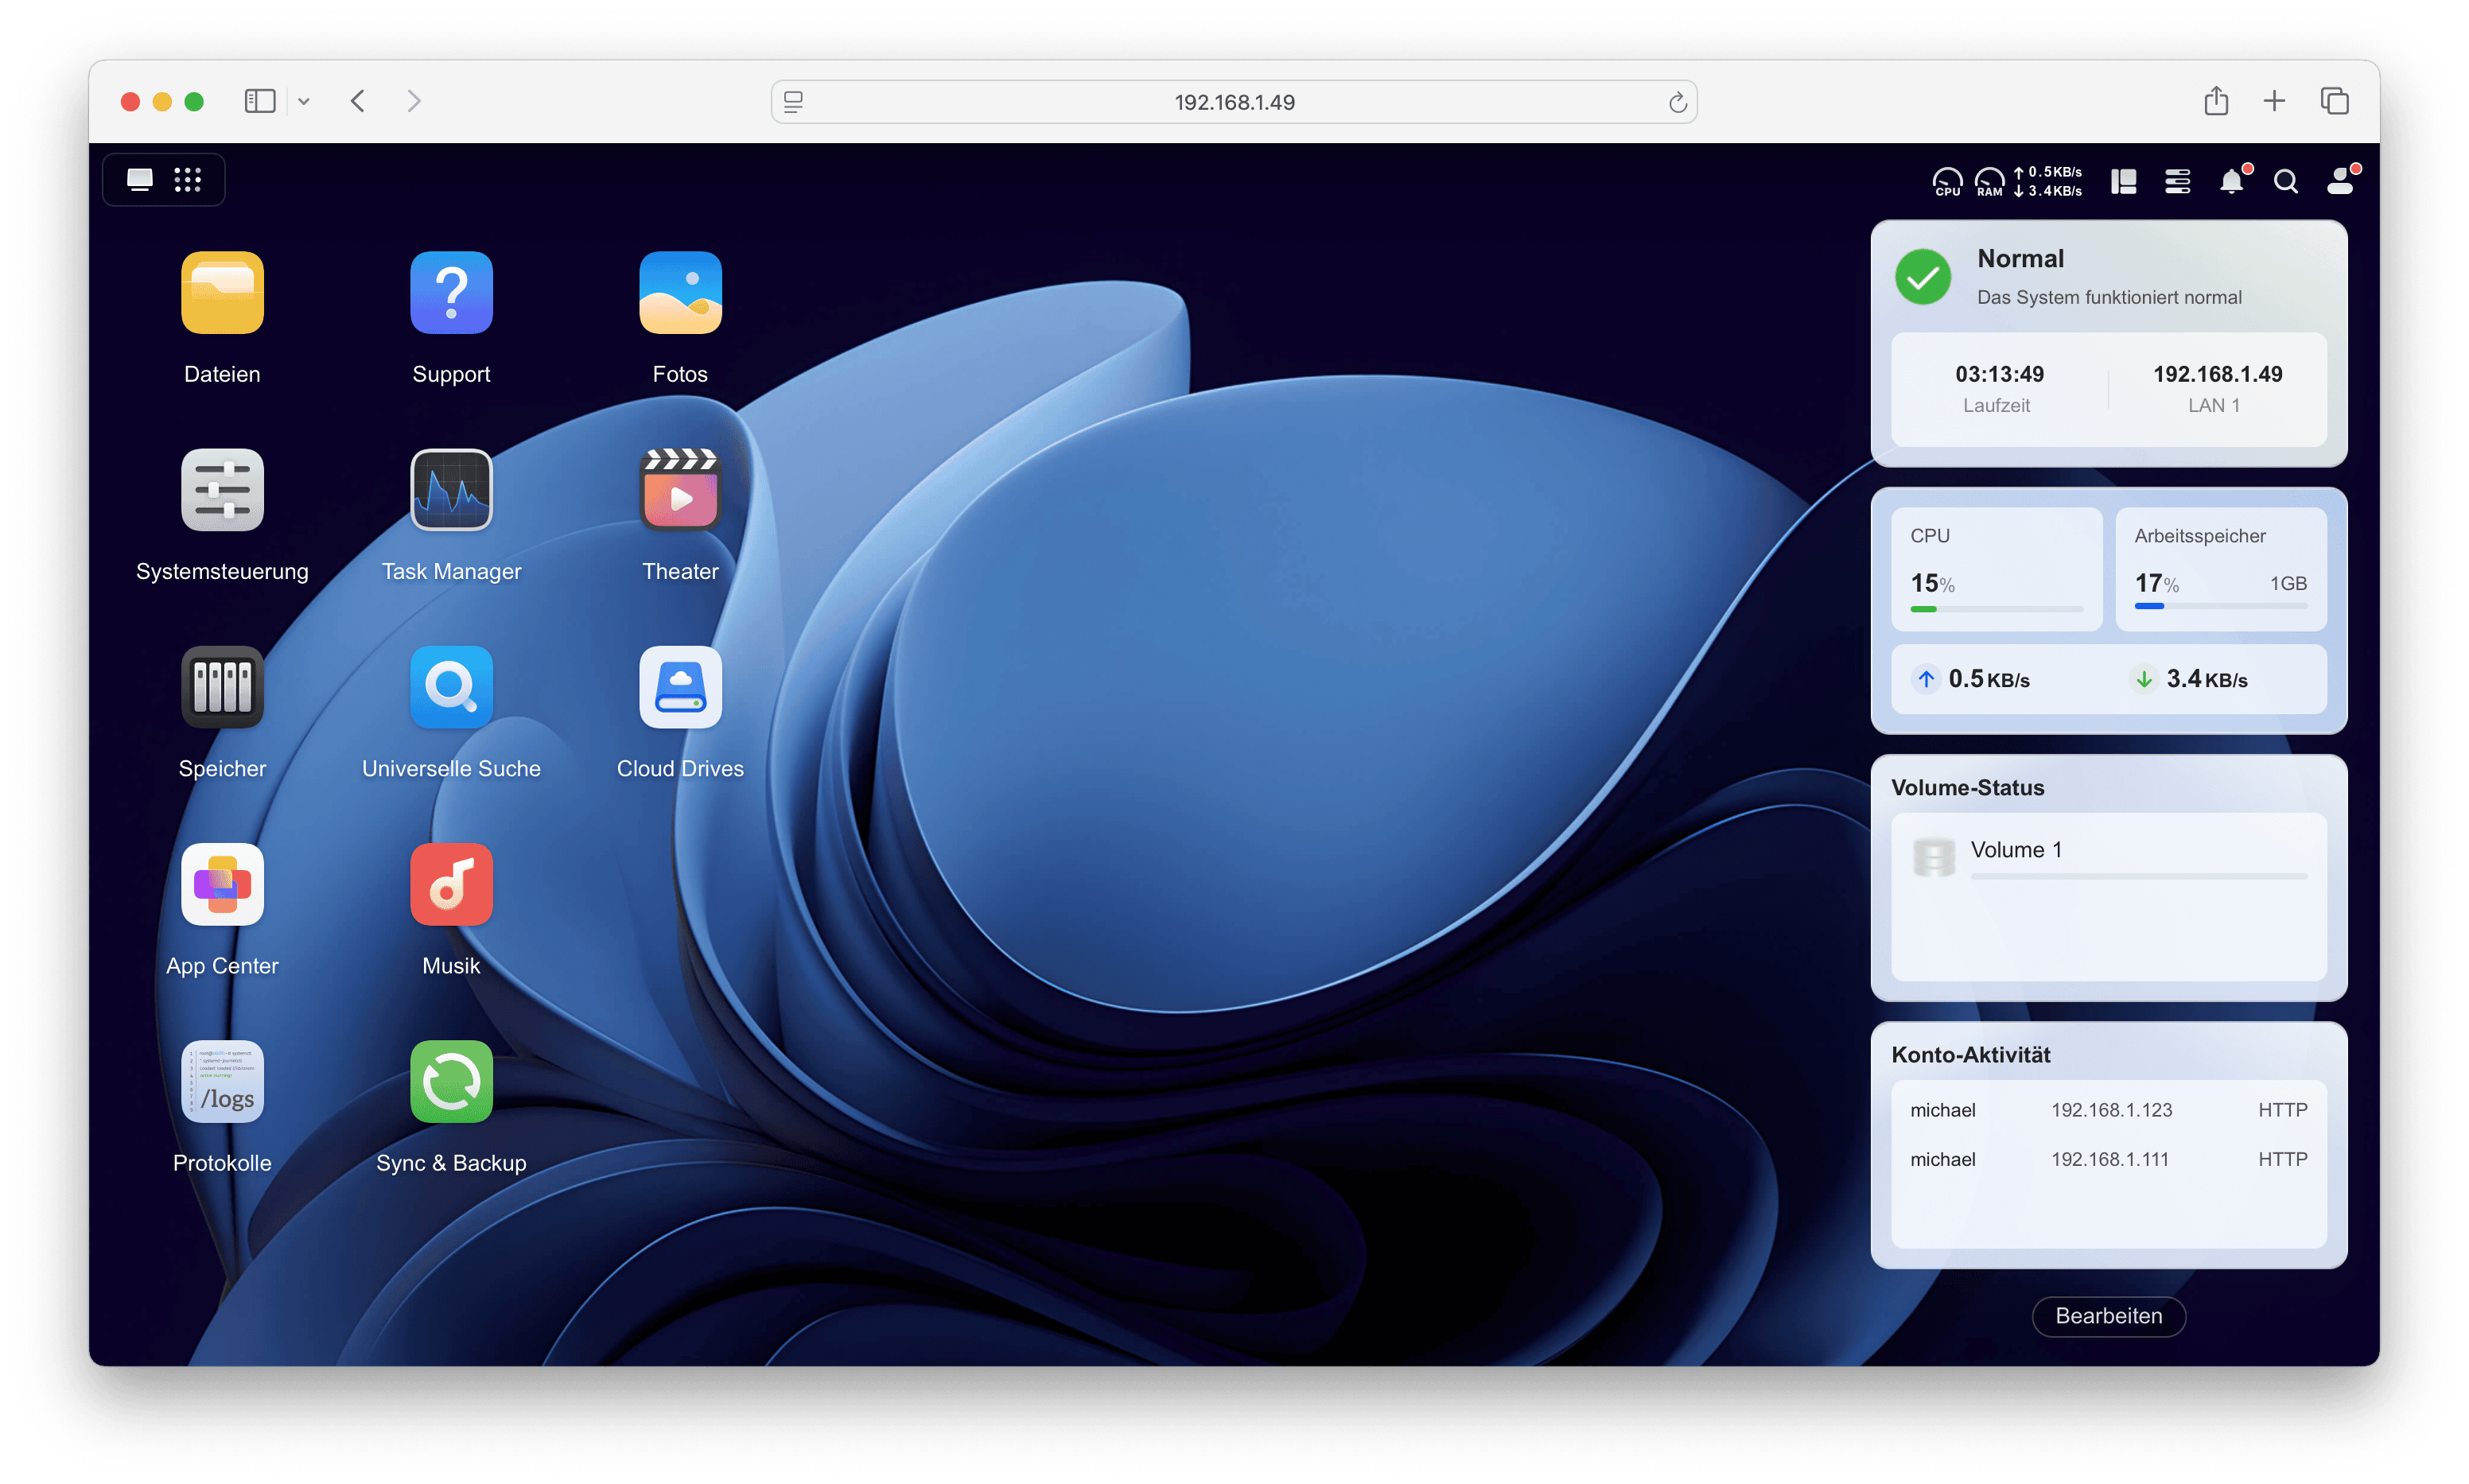The height and width of the screenshot is (1484, 2469).
Task: Open the Systemsteuerung control panel
Action: click(x=222, y=490)
